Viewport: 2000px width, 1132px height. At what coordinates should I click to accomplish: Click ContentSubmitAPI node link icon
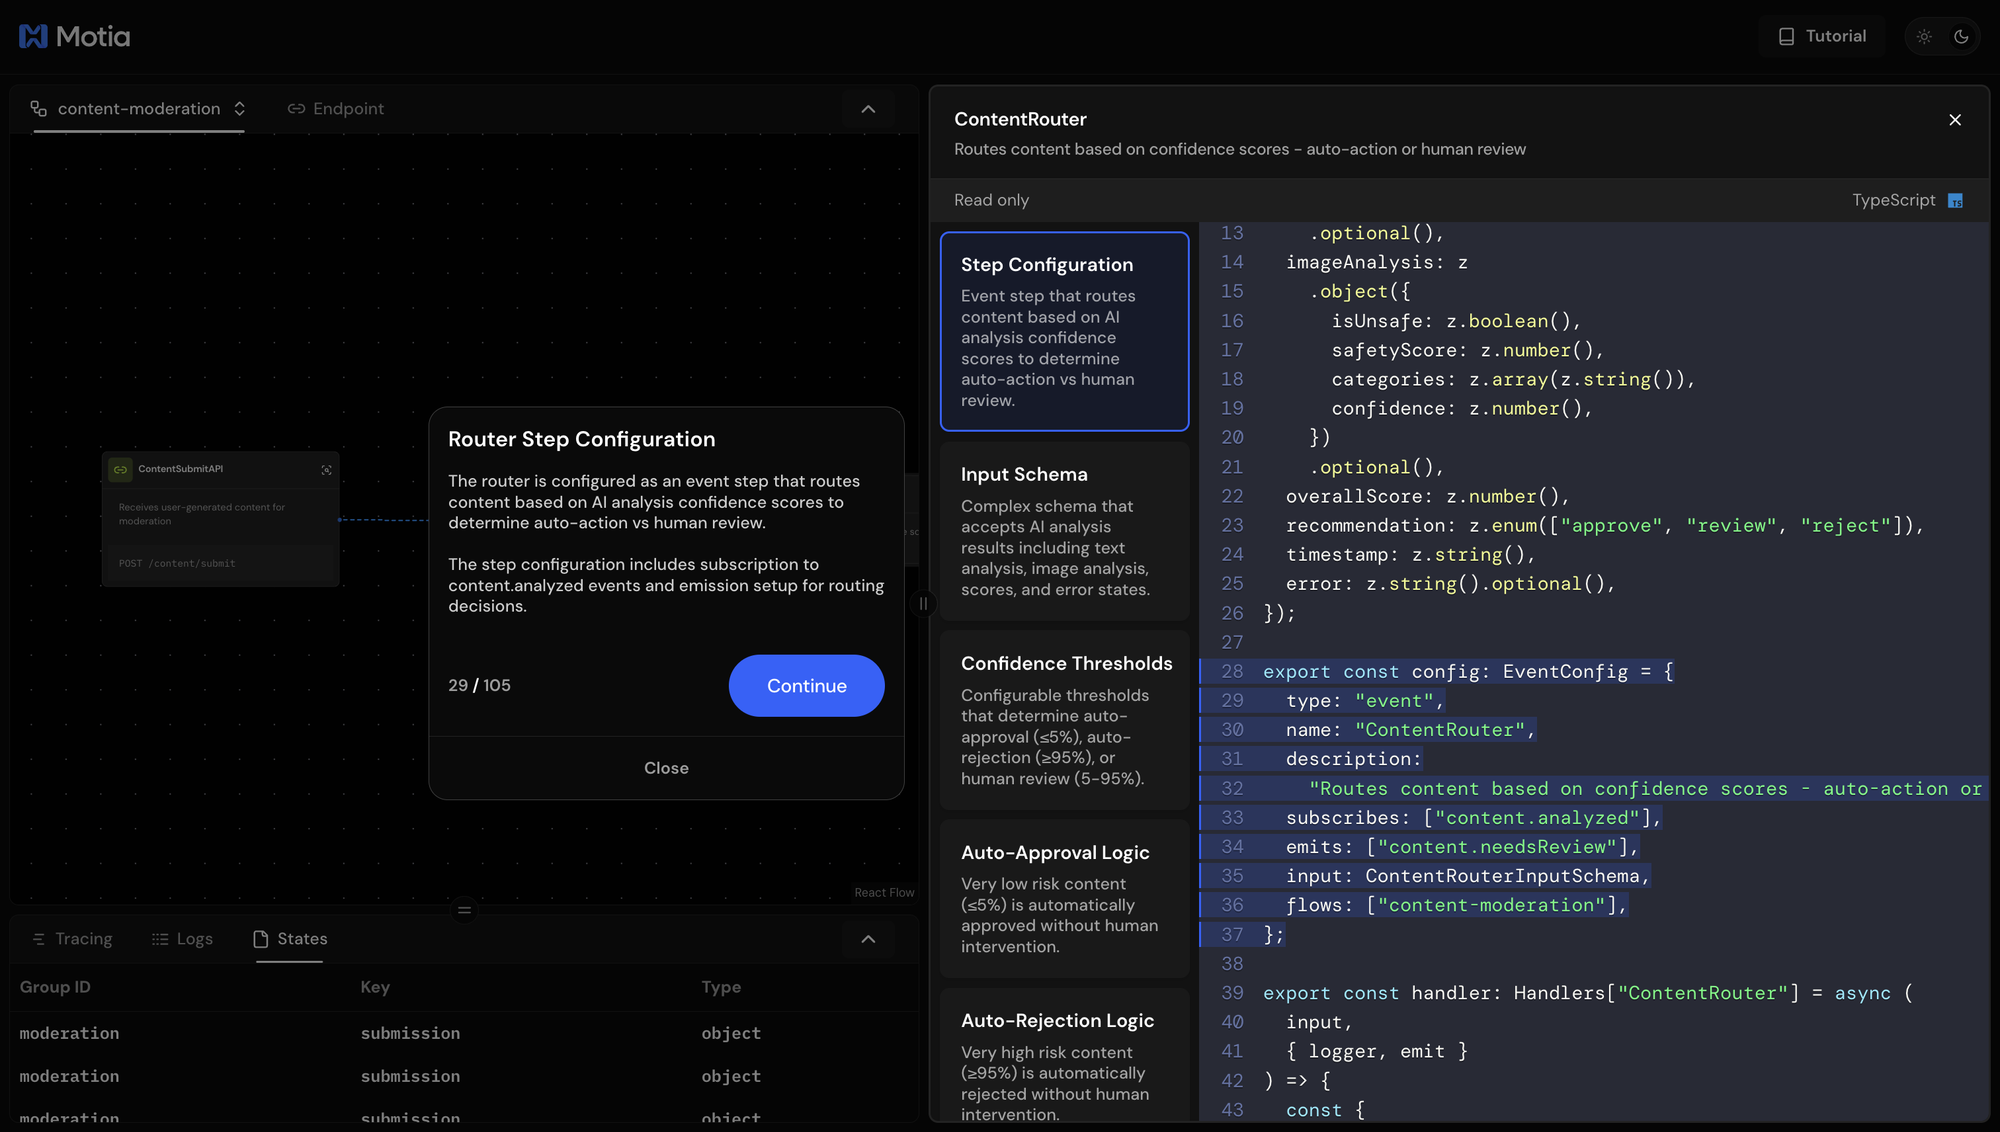tap(120, 470)
